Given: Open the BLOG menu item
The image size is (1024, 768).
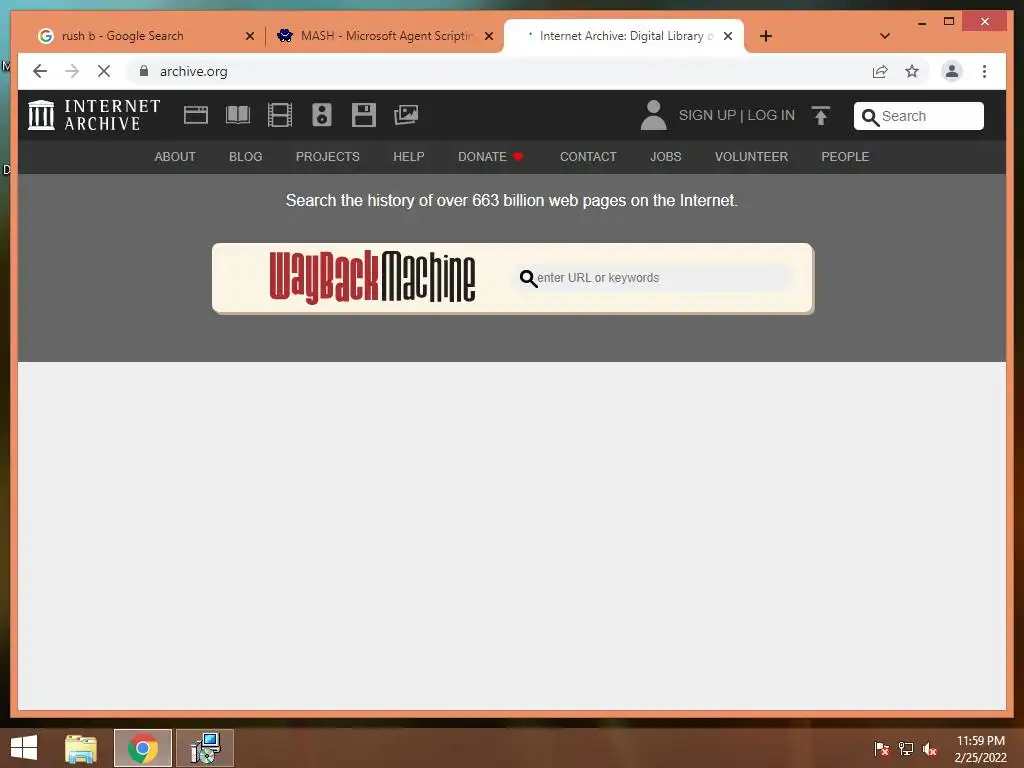Looking at the screenshot, I should 246,157.
